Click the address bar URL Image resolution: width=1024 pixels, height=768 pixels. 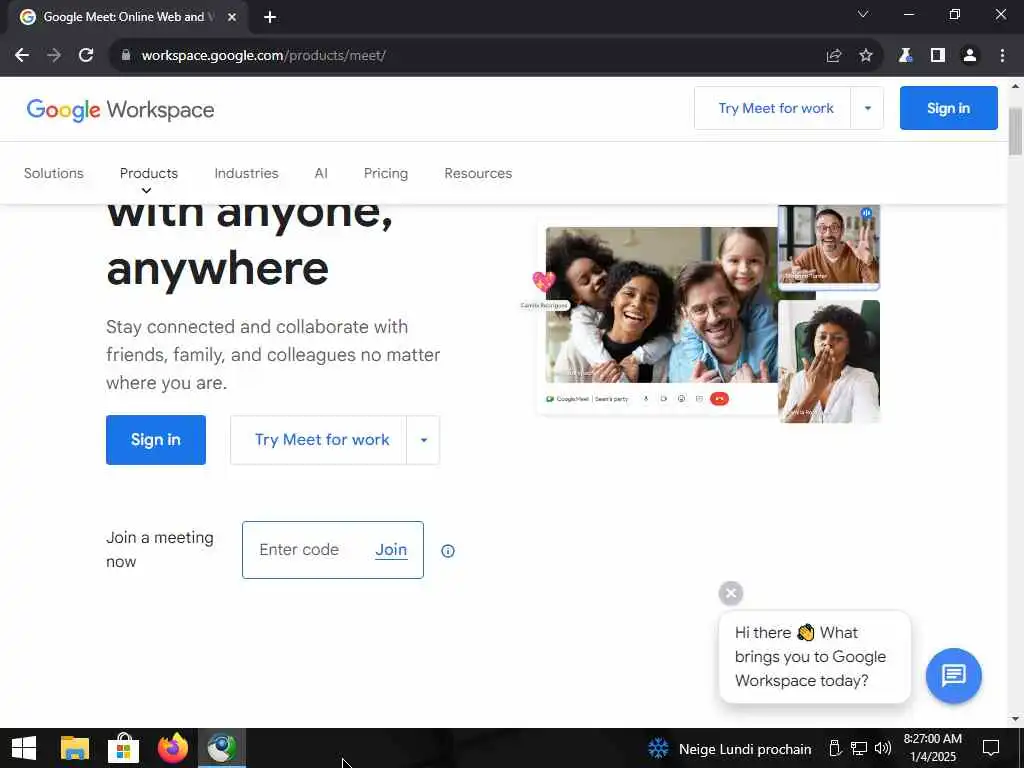[263, 56]
